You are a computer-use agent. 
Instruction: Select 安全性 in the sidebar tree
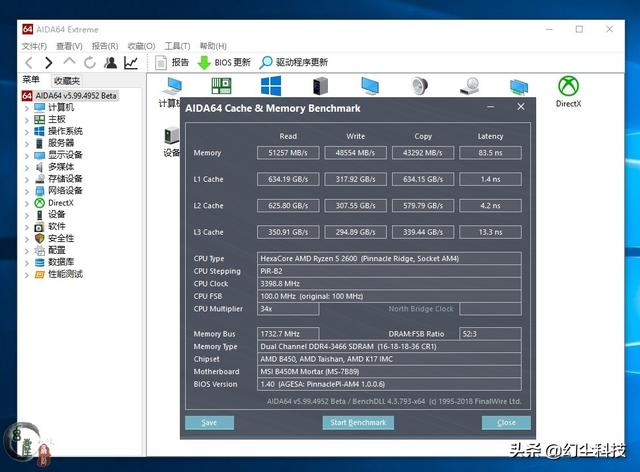(61, 238)
